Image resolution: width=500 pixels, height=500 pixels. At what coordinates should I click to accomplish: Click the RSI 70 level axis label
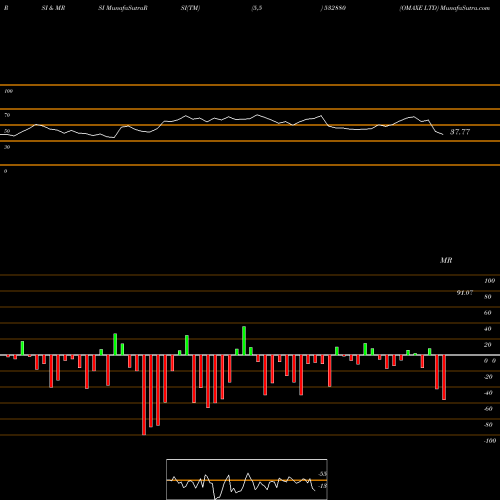7,115
